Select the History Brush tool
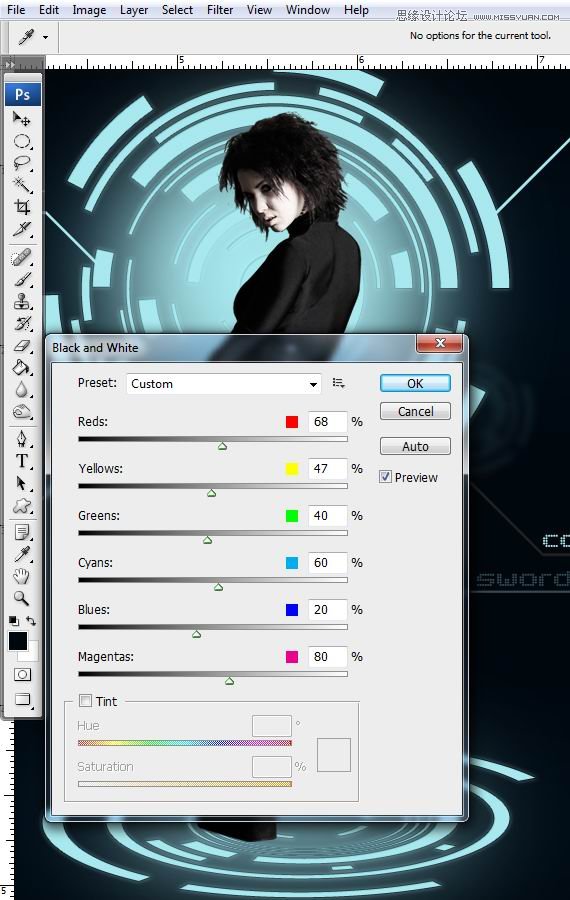570x900 pixels. pyautogui.click(x=22, y=323)
